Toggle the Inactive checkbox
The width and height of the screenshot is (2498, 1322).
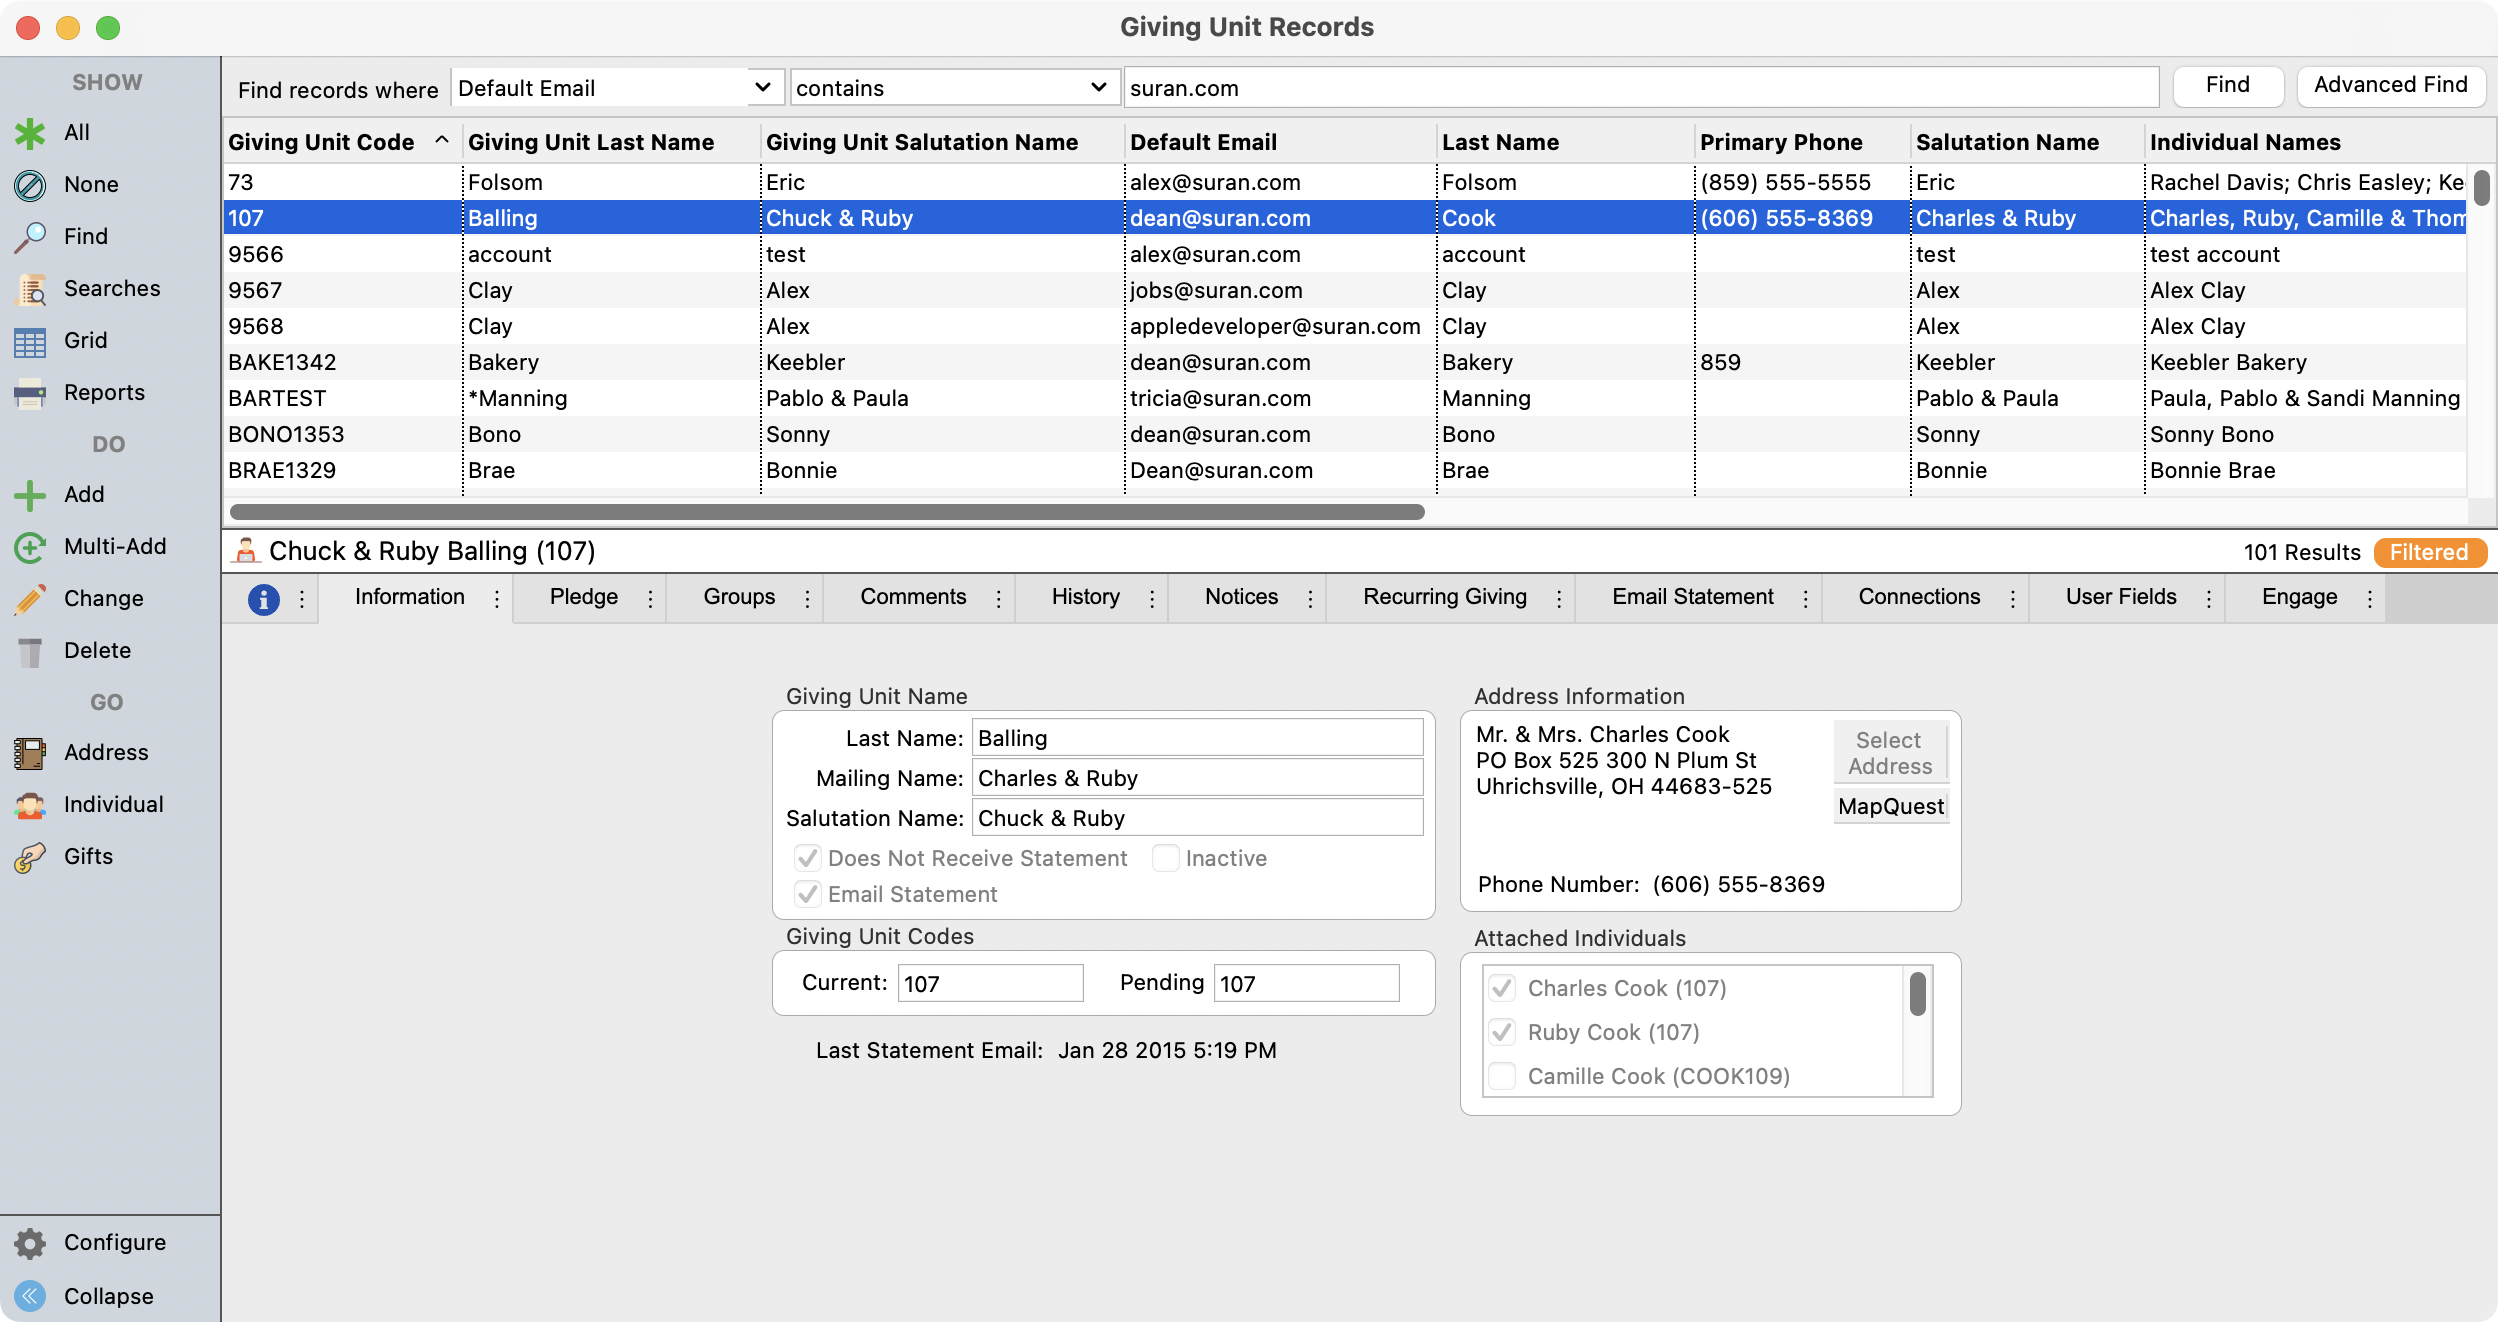click(x=1165, y=858)
